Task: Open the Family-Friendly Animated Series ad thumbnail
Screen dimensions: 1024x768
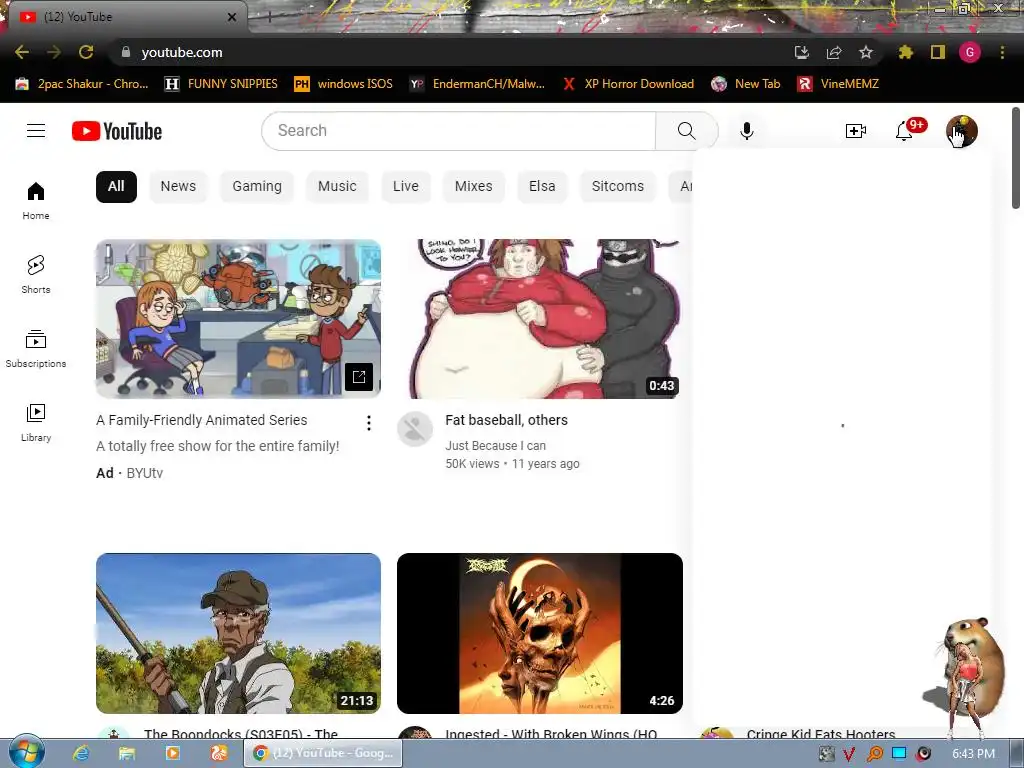Action: (x=238, y=319)
